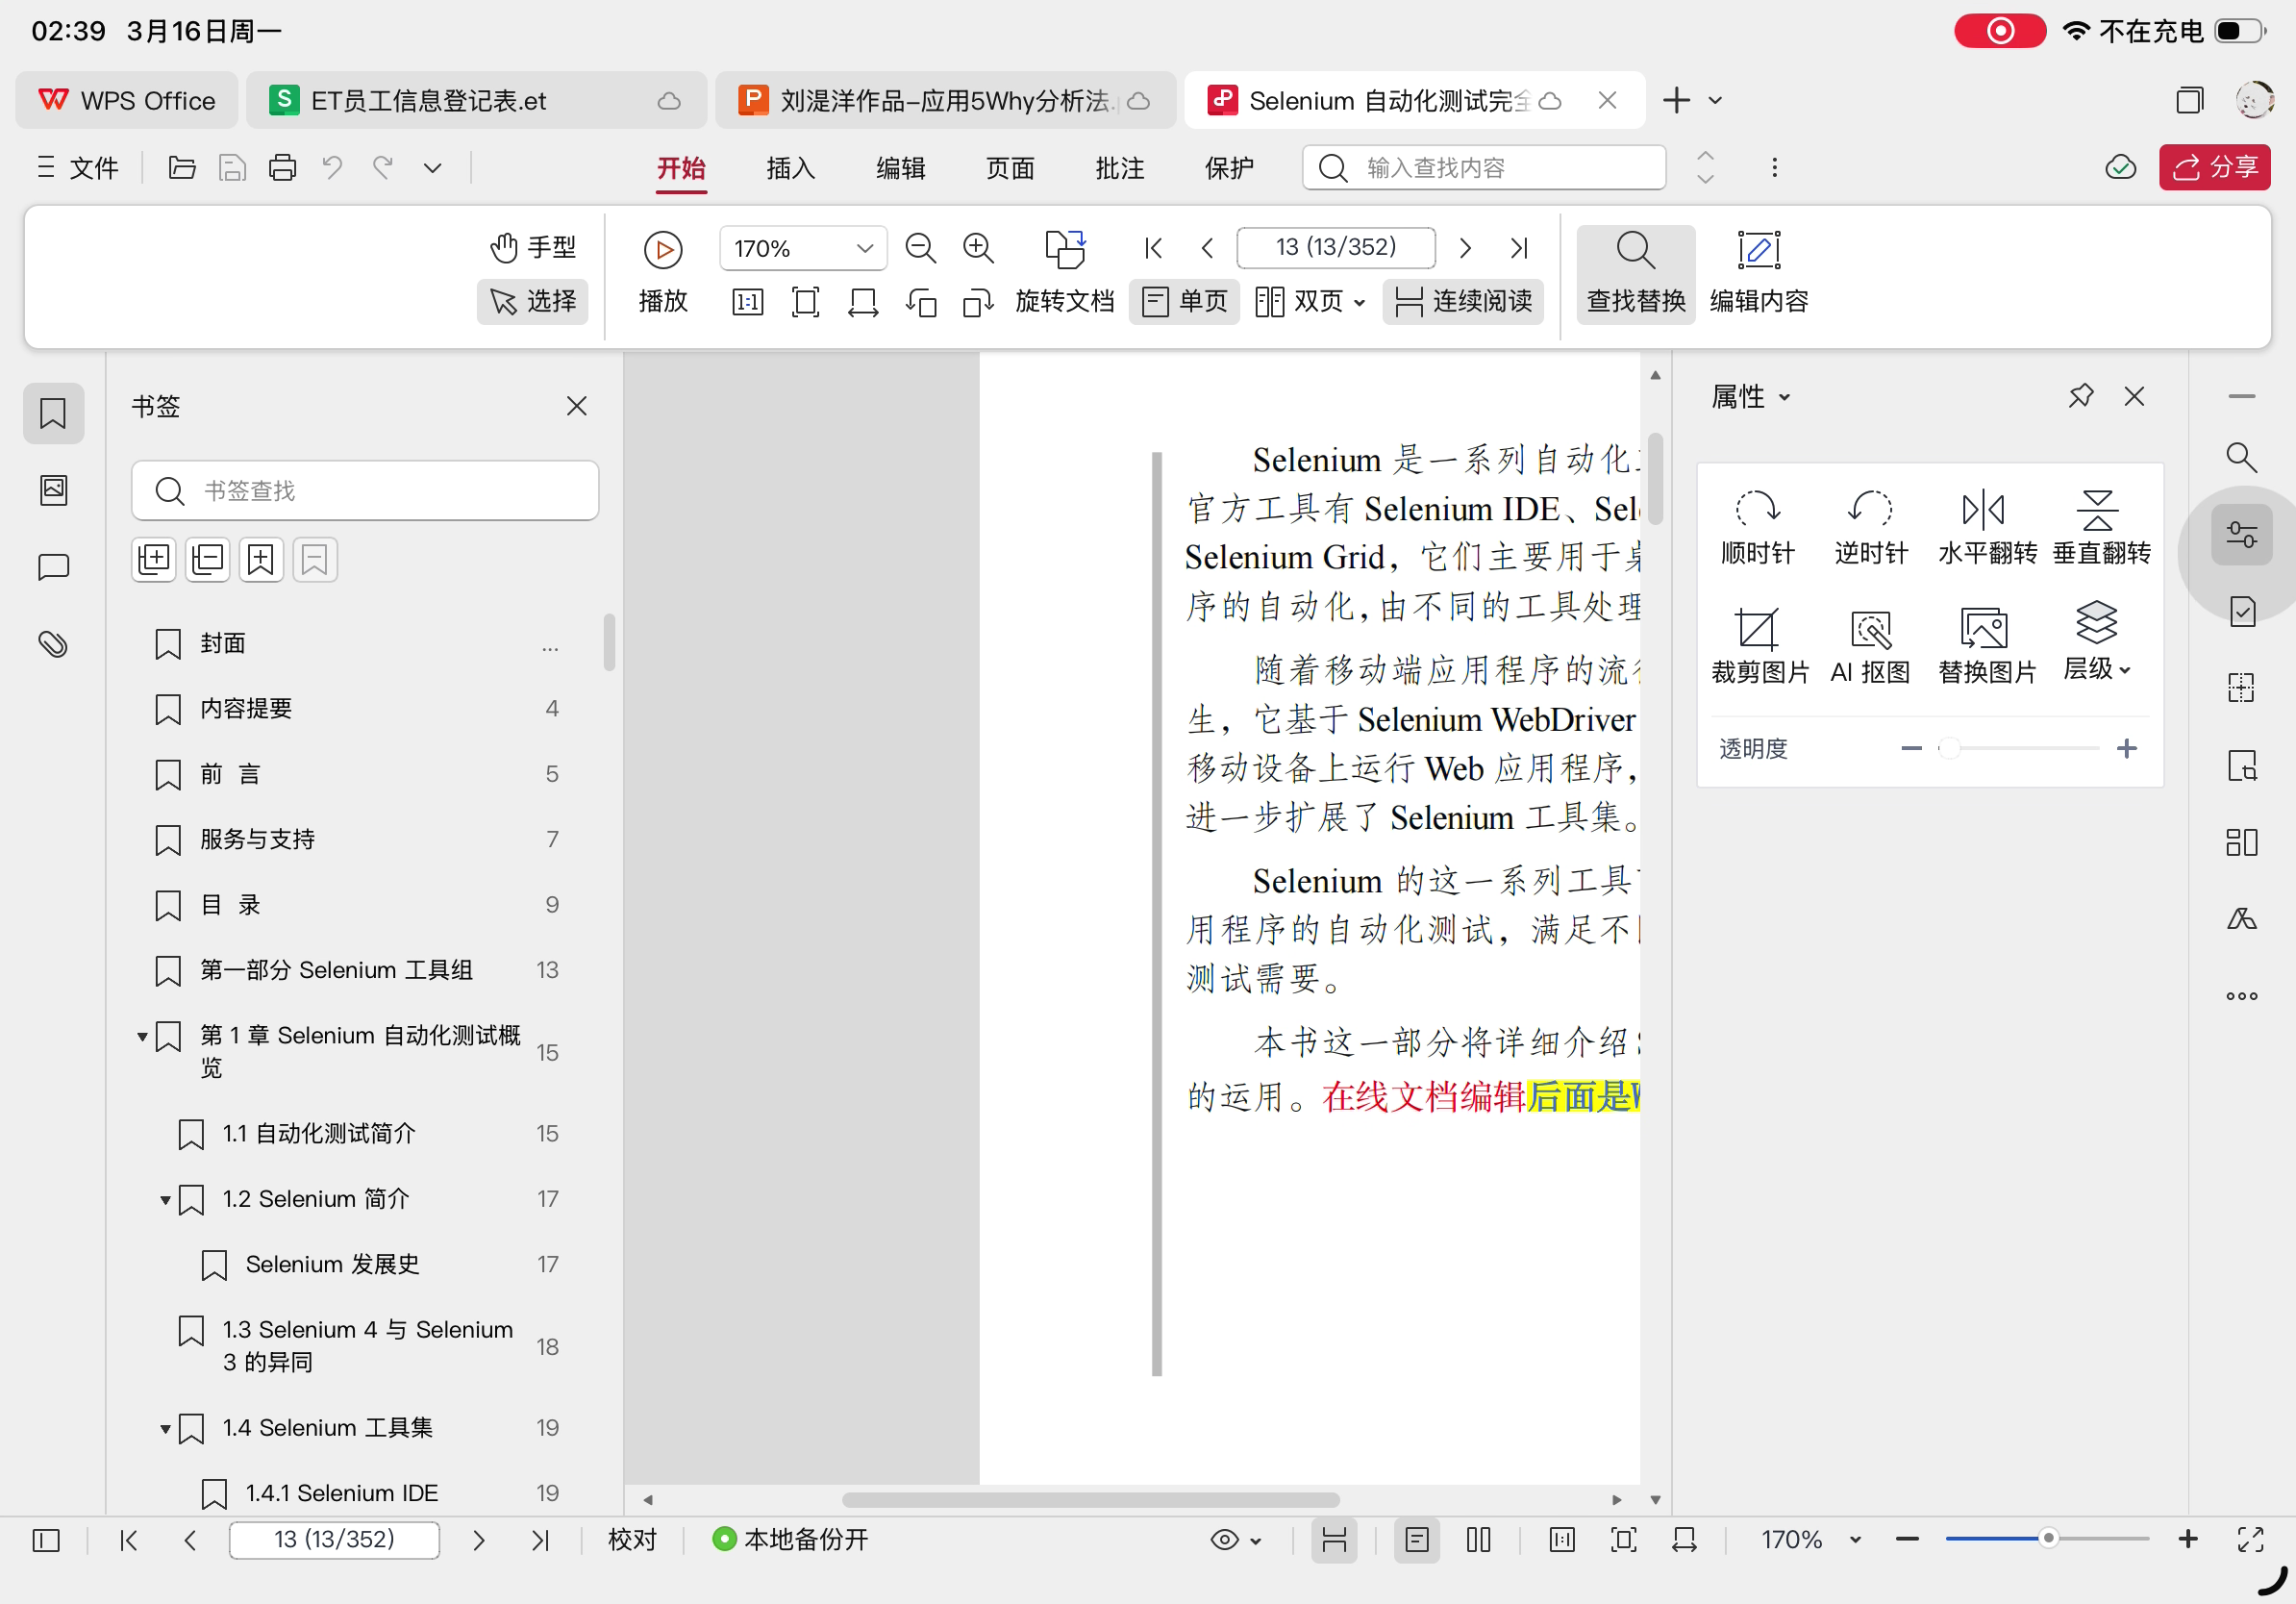The width and height of the screenshot is (2296, 1604).
Task: Enable single page view
Action: (1185, 301)
